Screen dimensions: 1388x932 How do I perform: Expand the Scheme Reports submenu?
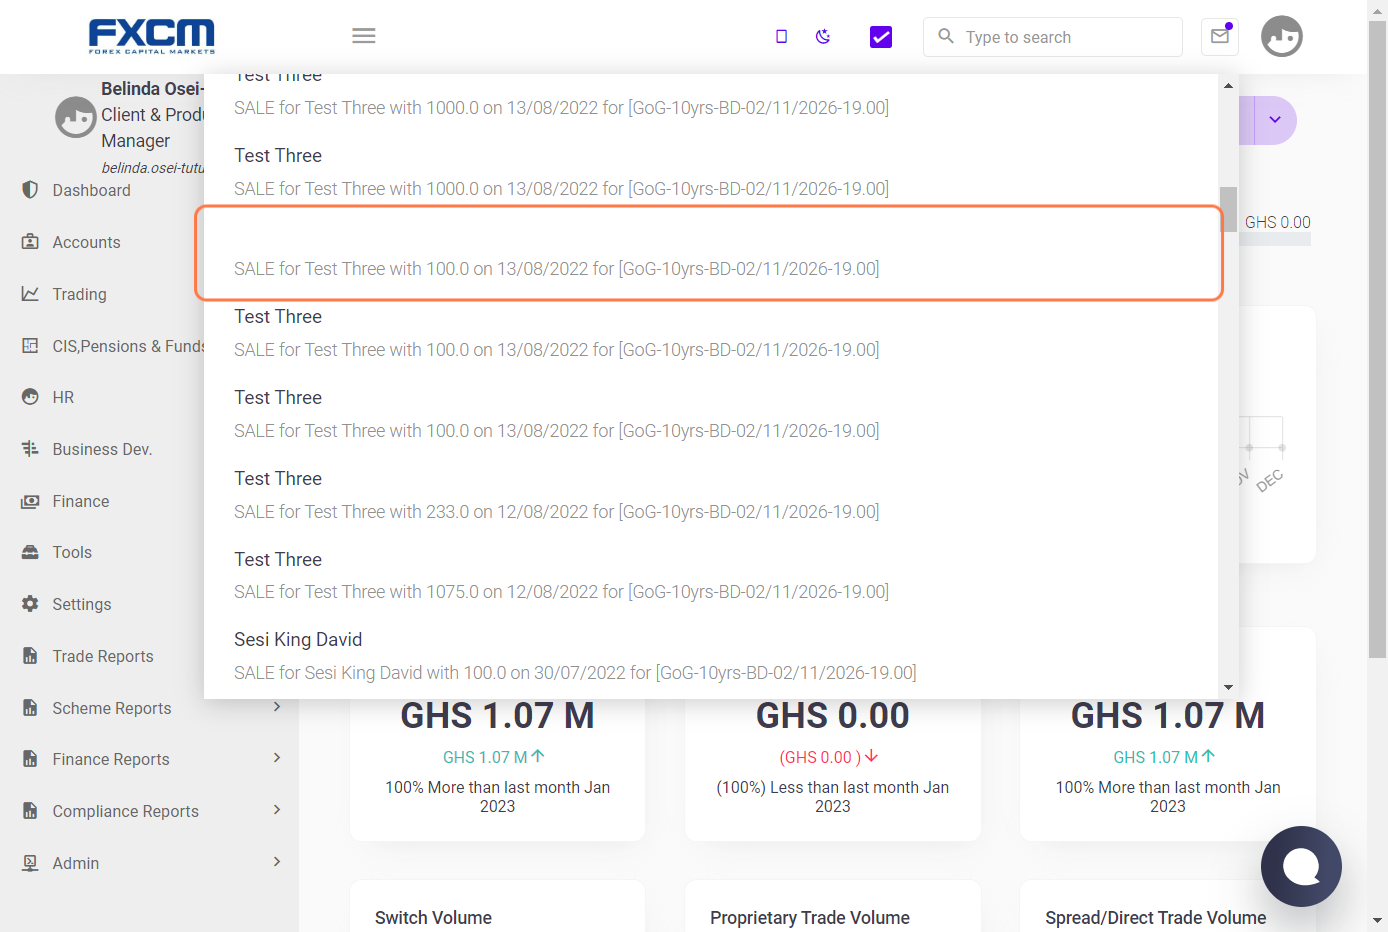point(277,707)
